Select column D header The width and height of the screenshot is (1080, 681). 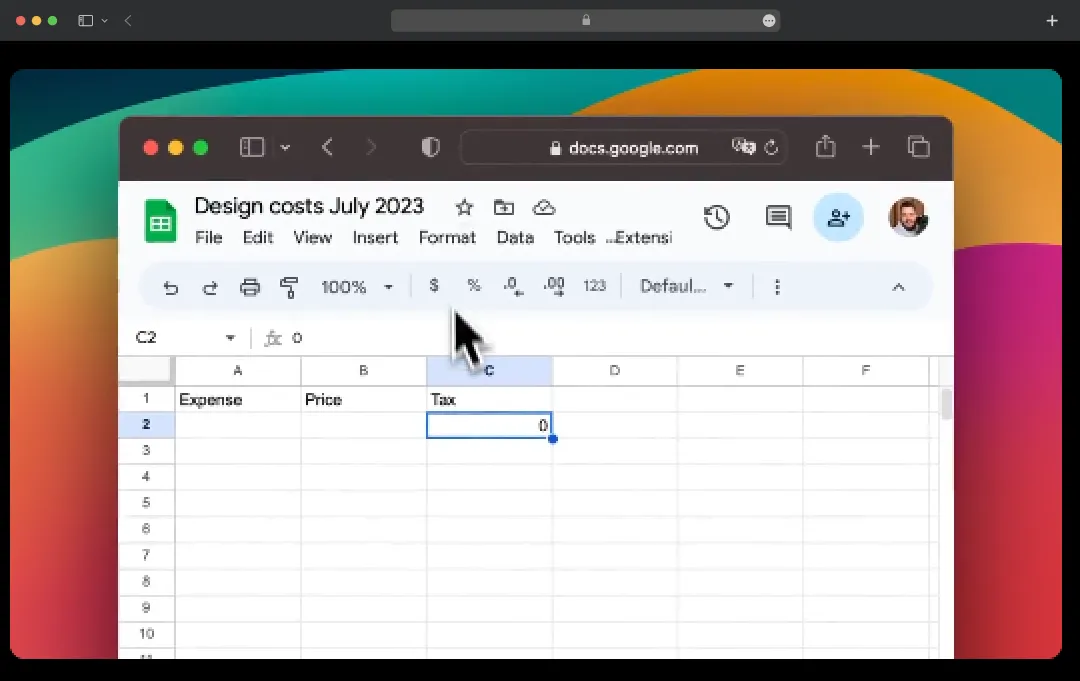pyautogui.click(x=614, y=370)
